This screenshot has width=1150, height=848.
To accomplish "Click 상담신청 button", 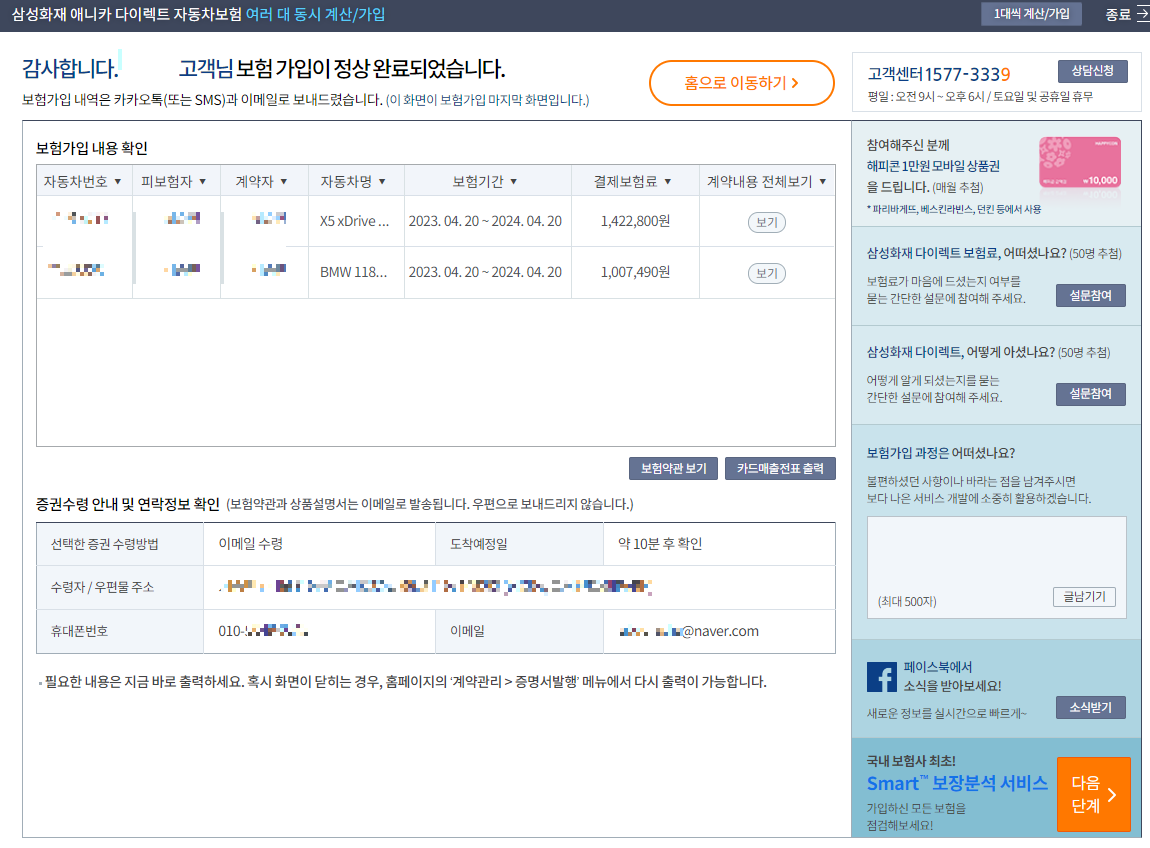I will (x=1092, y=71).
